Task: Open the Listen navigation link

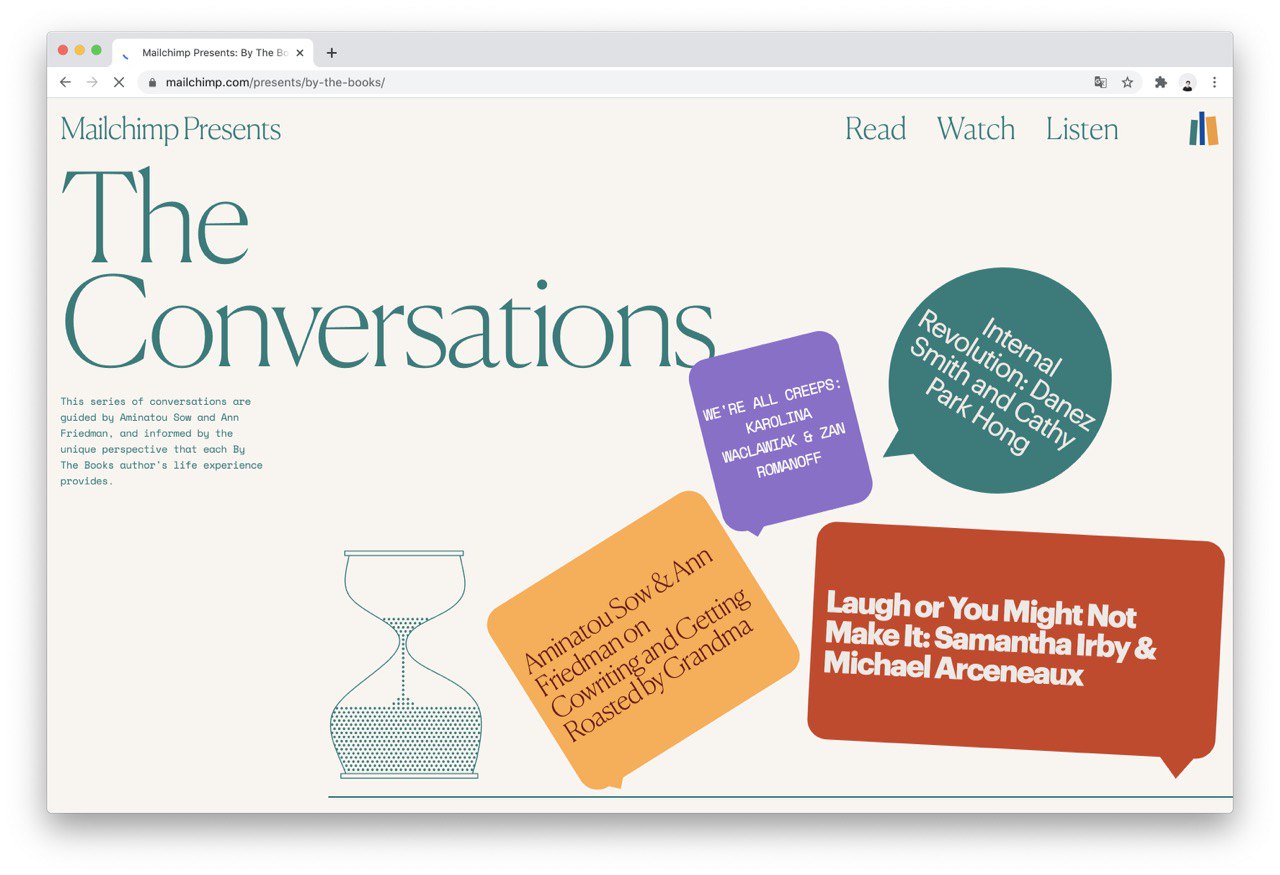Action: click(1082, 129)
